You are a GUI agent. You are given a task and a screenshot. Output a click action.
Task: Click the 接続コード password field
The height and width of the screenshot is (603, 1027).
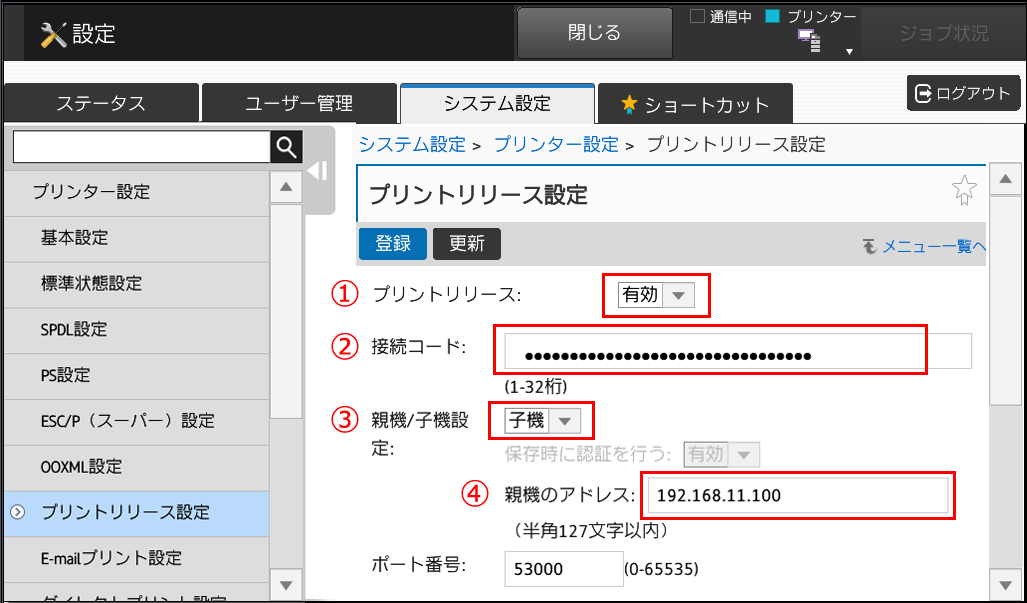click(x=738, y=351)
